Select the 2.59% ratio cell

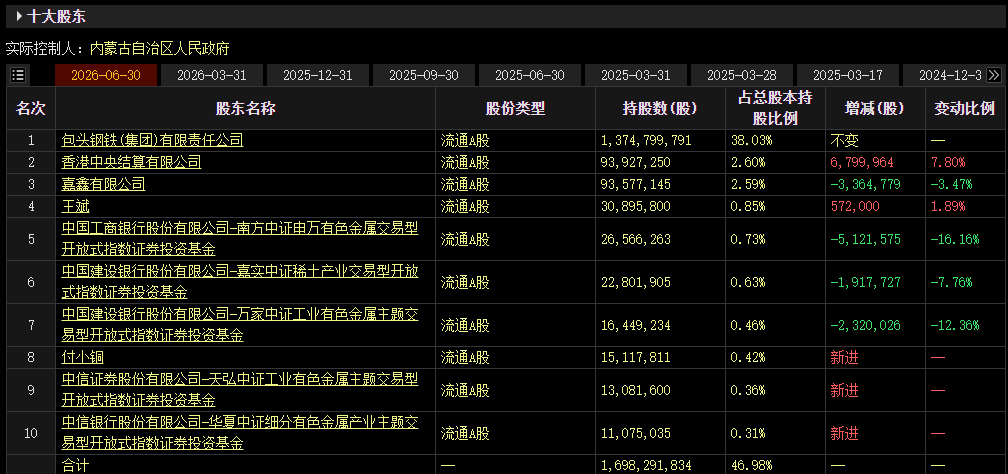[x=748, y=185]
